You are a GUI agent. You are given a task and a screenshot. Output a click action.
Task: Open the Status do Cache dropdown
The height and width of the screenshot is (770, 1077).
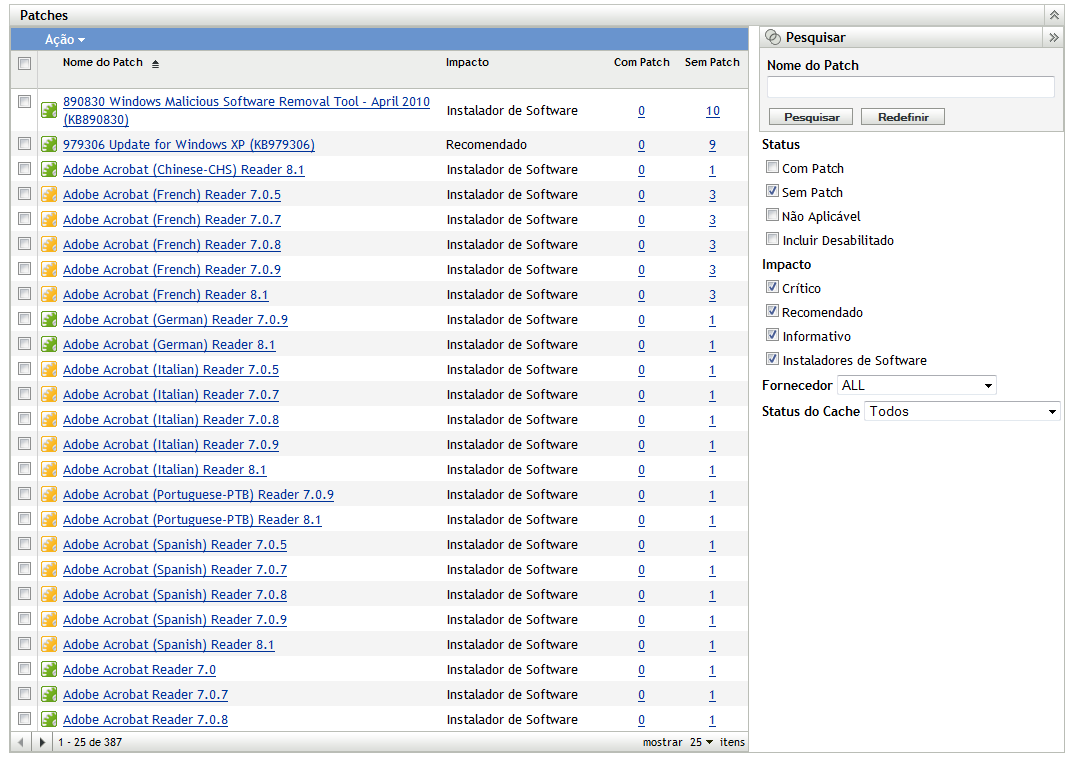962,411
